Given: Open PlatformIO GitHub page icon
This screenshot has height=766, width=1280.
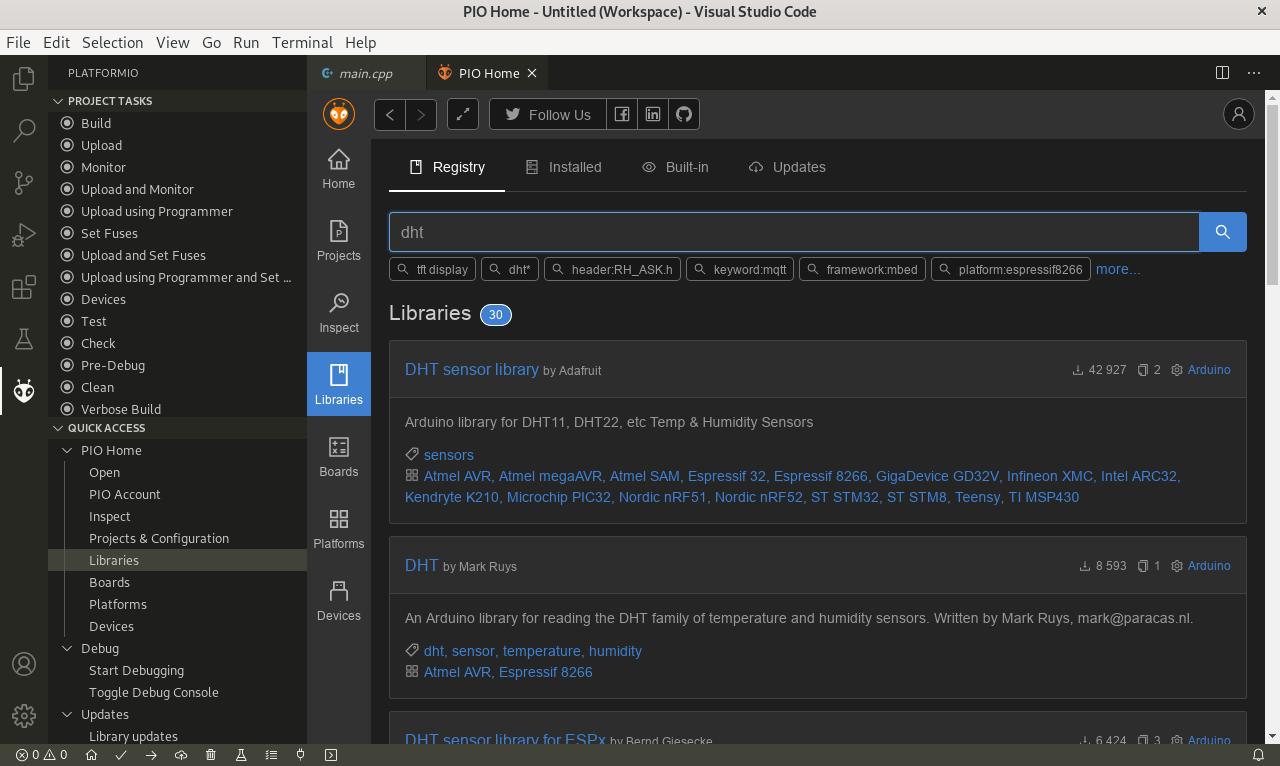Looking at the screenshot, I should coord(684,114).
